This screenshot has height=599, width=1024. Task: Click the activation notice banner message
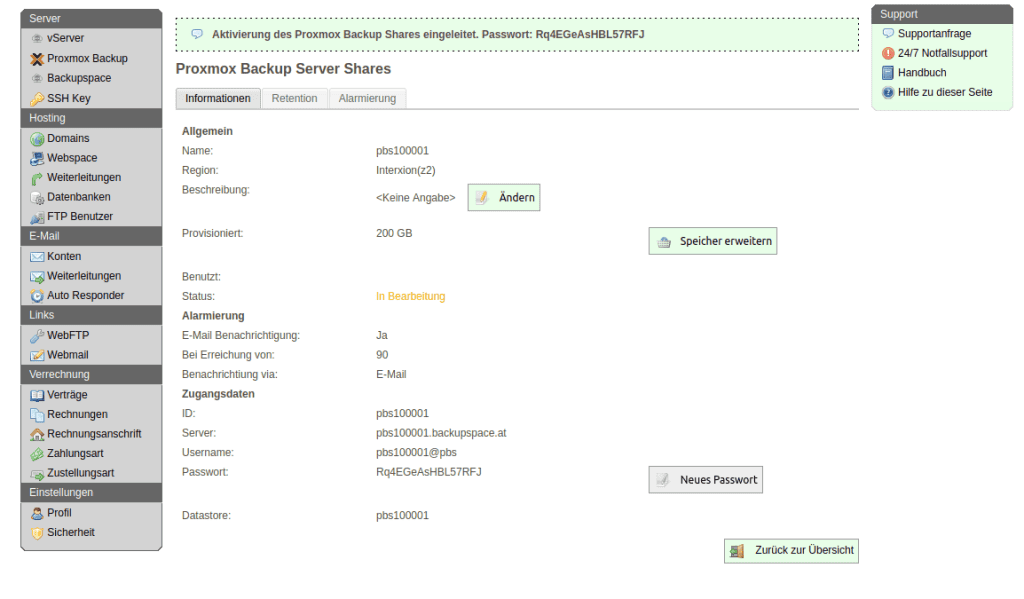428,35
